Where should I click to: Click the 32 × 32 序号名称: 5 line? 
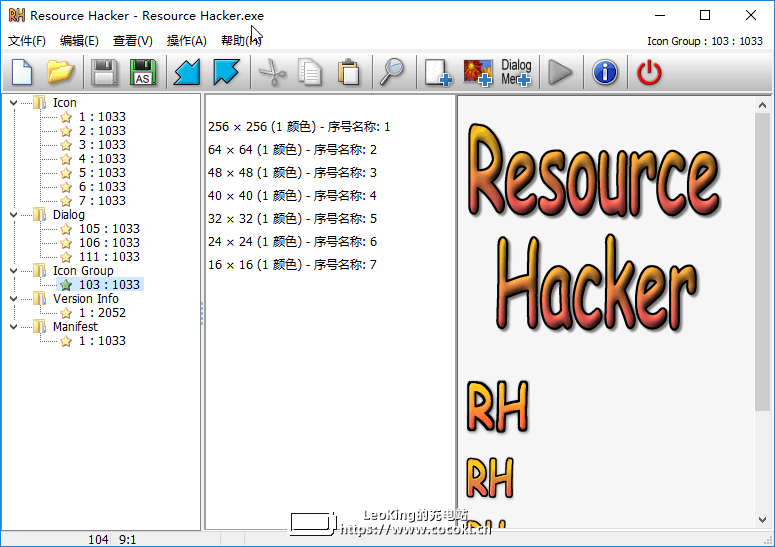click(292, 219)
